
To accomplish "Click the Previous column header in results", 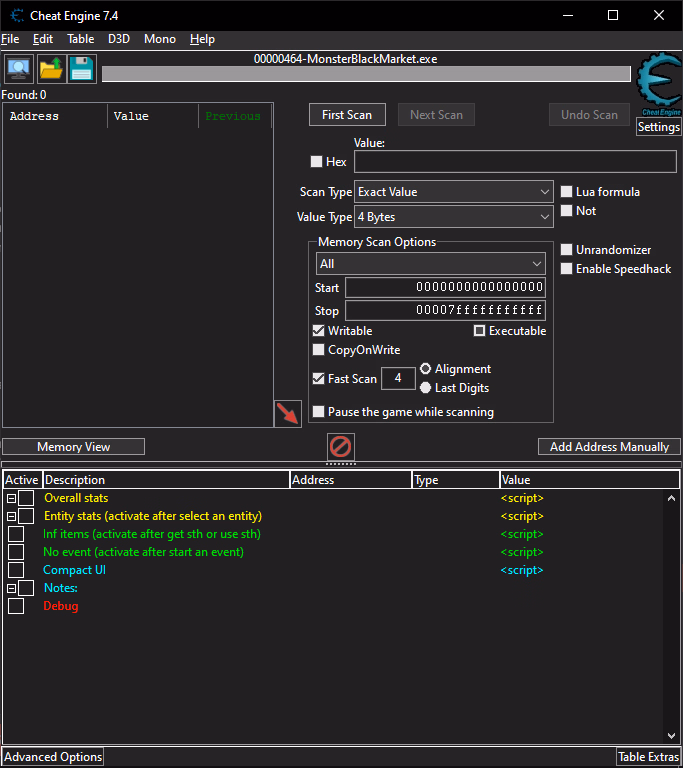I will tap(235, 116).
